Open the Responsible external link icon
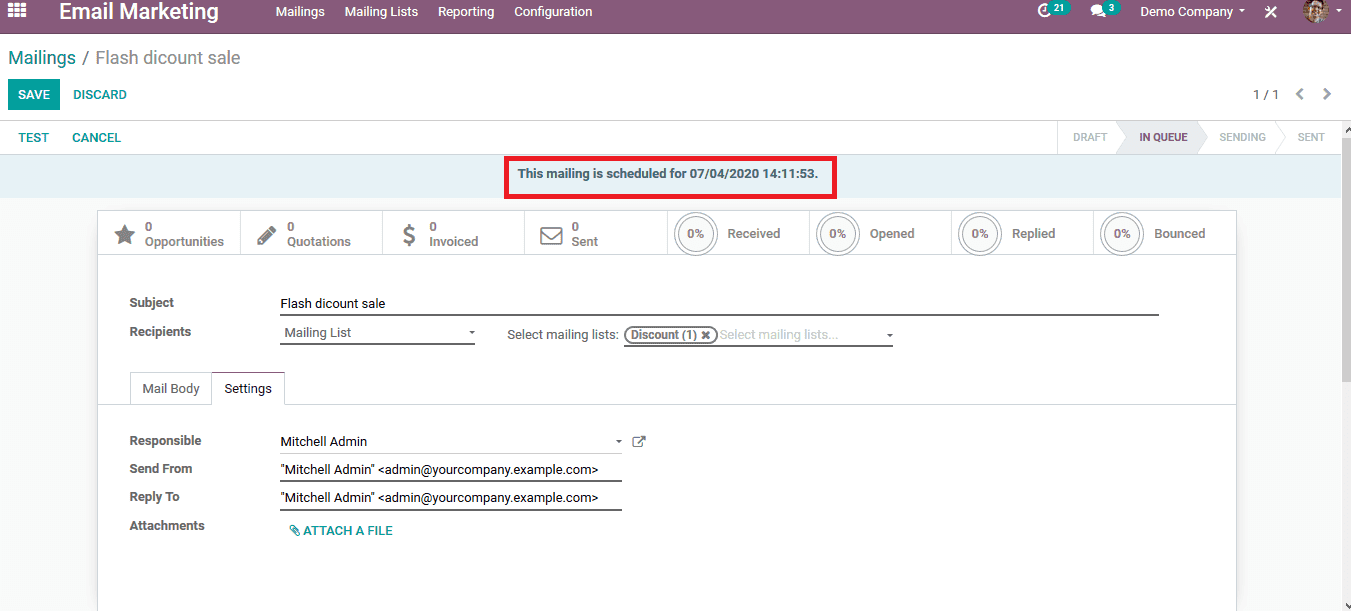Image resolution: width=1351 pixels, height=611 pixels. pos(639,441)
